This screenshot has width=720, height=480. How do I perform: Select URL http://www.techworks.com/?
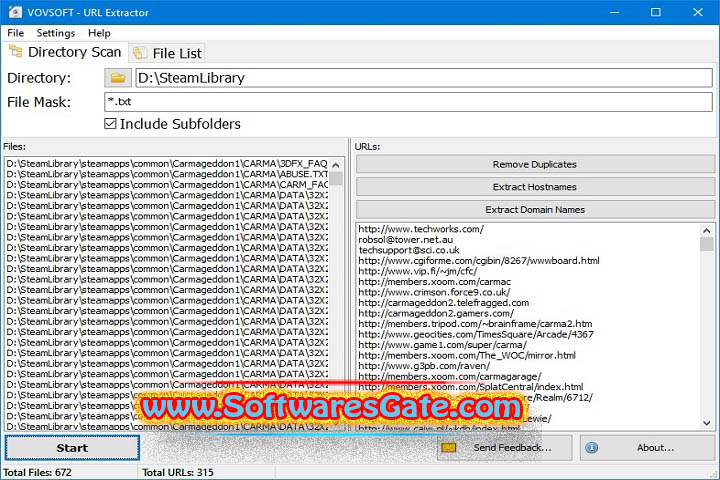click(x=421, y=229)
